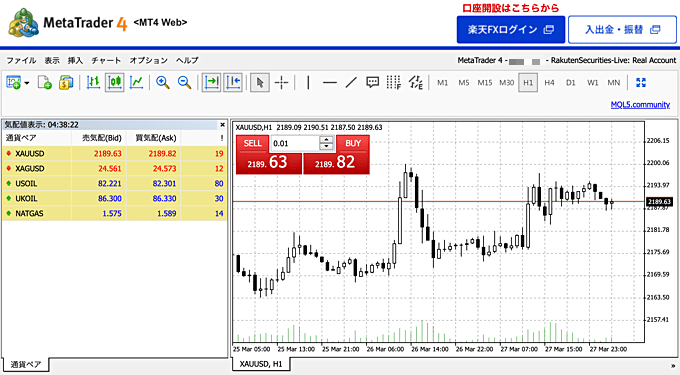Screen dimensions: 680x375
Task: Click the zoom out magnifier icon
Action: tap(184, 82)
